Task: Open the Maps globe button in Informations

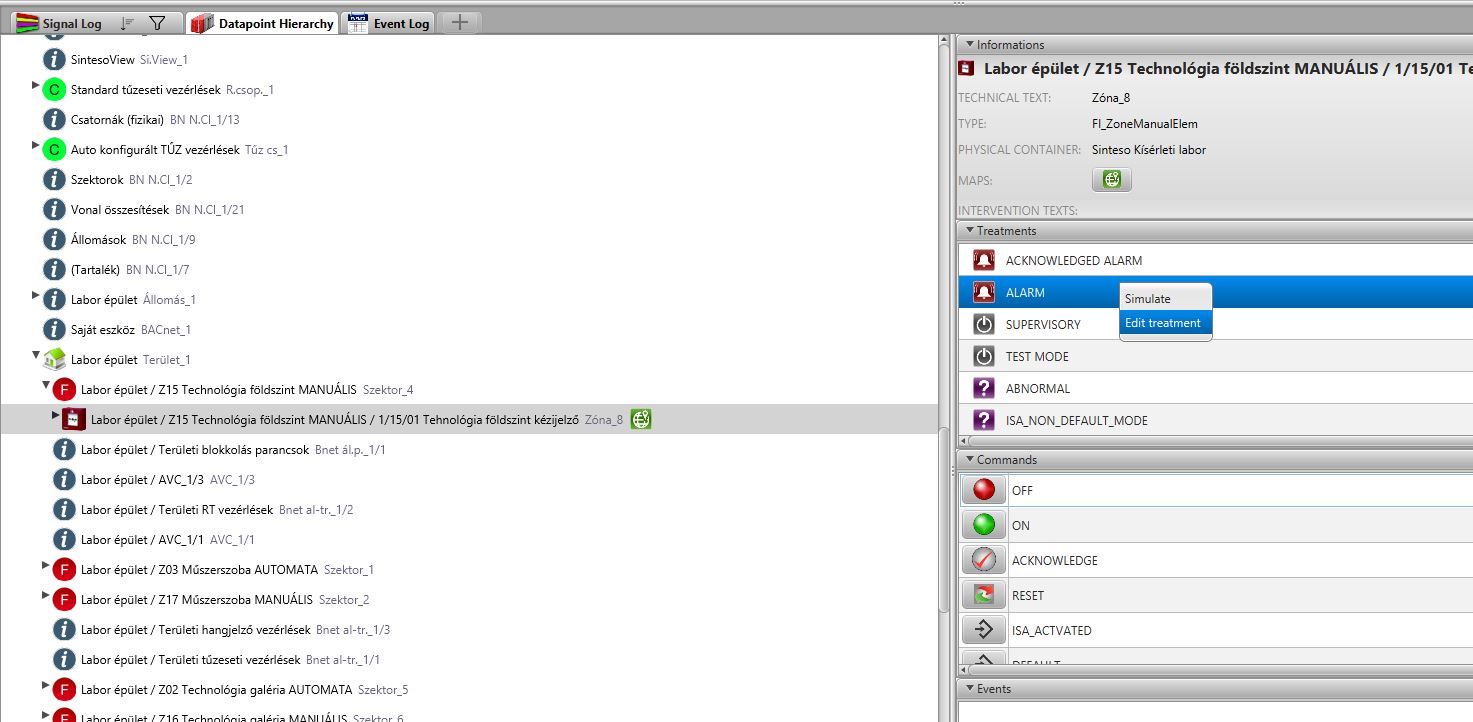Action: pyautogui.click(x=1111, y=180)
